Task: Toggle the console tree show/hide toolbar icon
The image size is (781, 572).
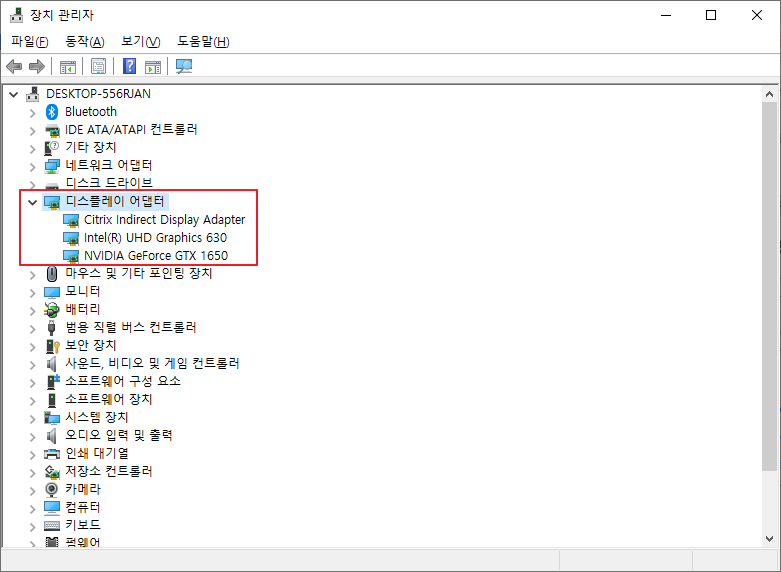Action: pos(68,66)
